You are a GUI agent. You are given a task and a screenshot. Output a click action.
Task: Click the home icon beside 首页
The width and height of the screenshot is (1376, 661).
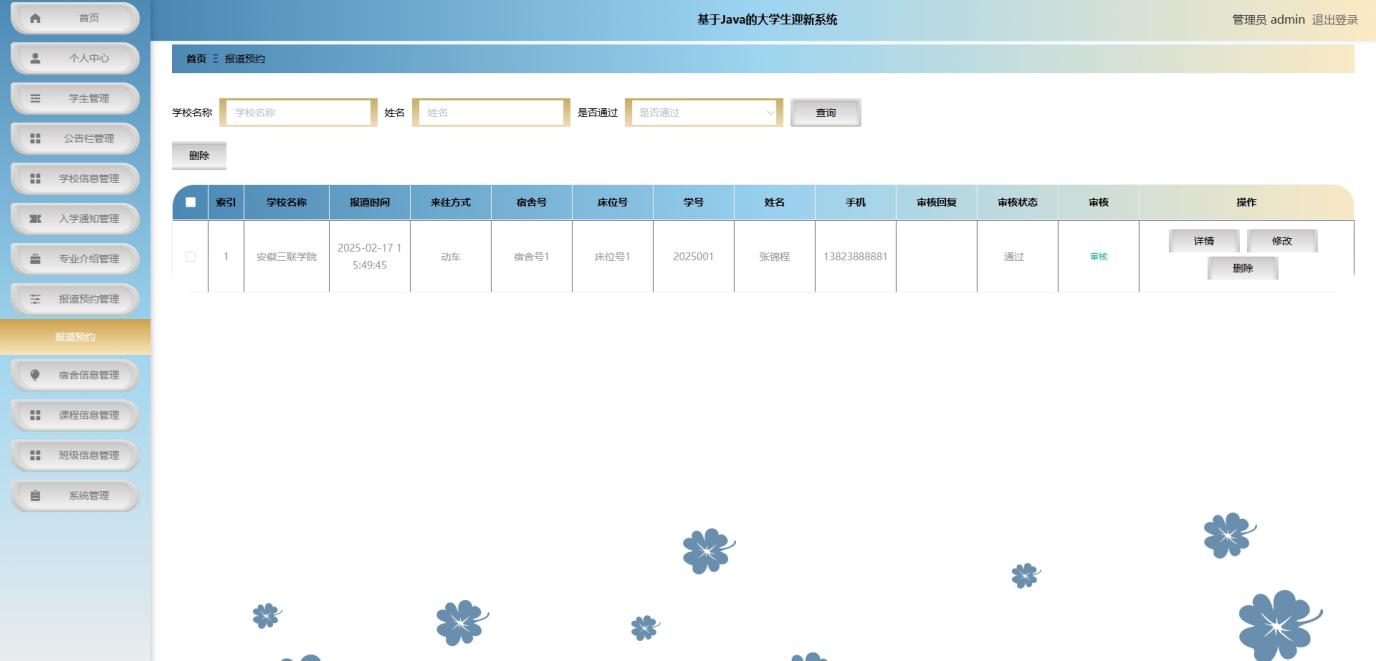pos(35,17)
